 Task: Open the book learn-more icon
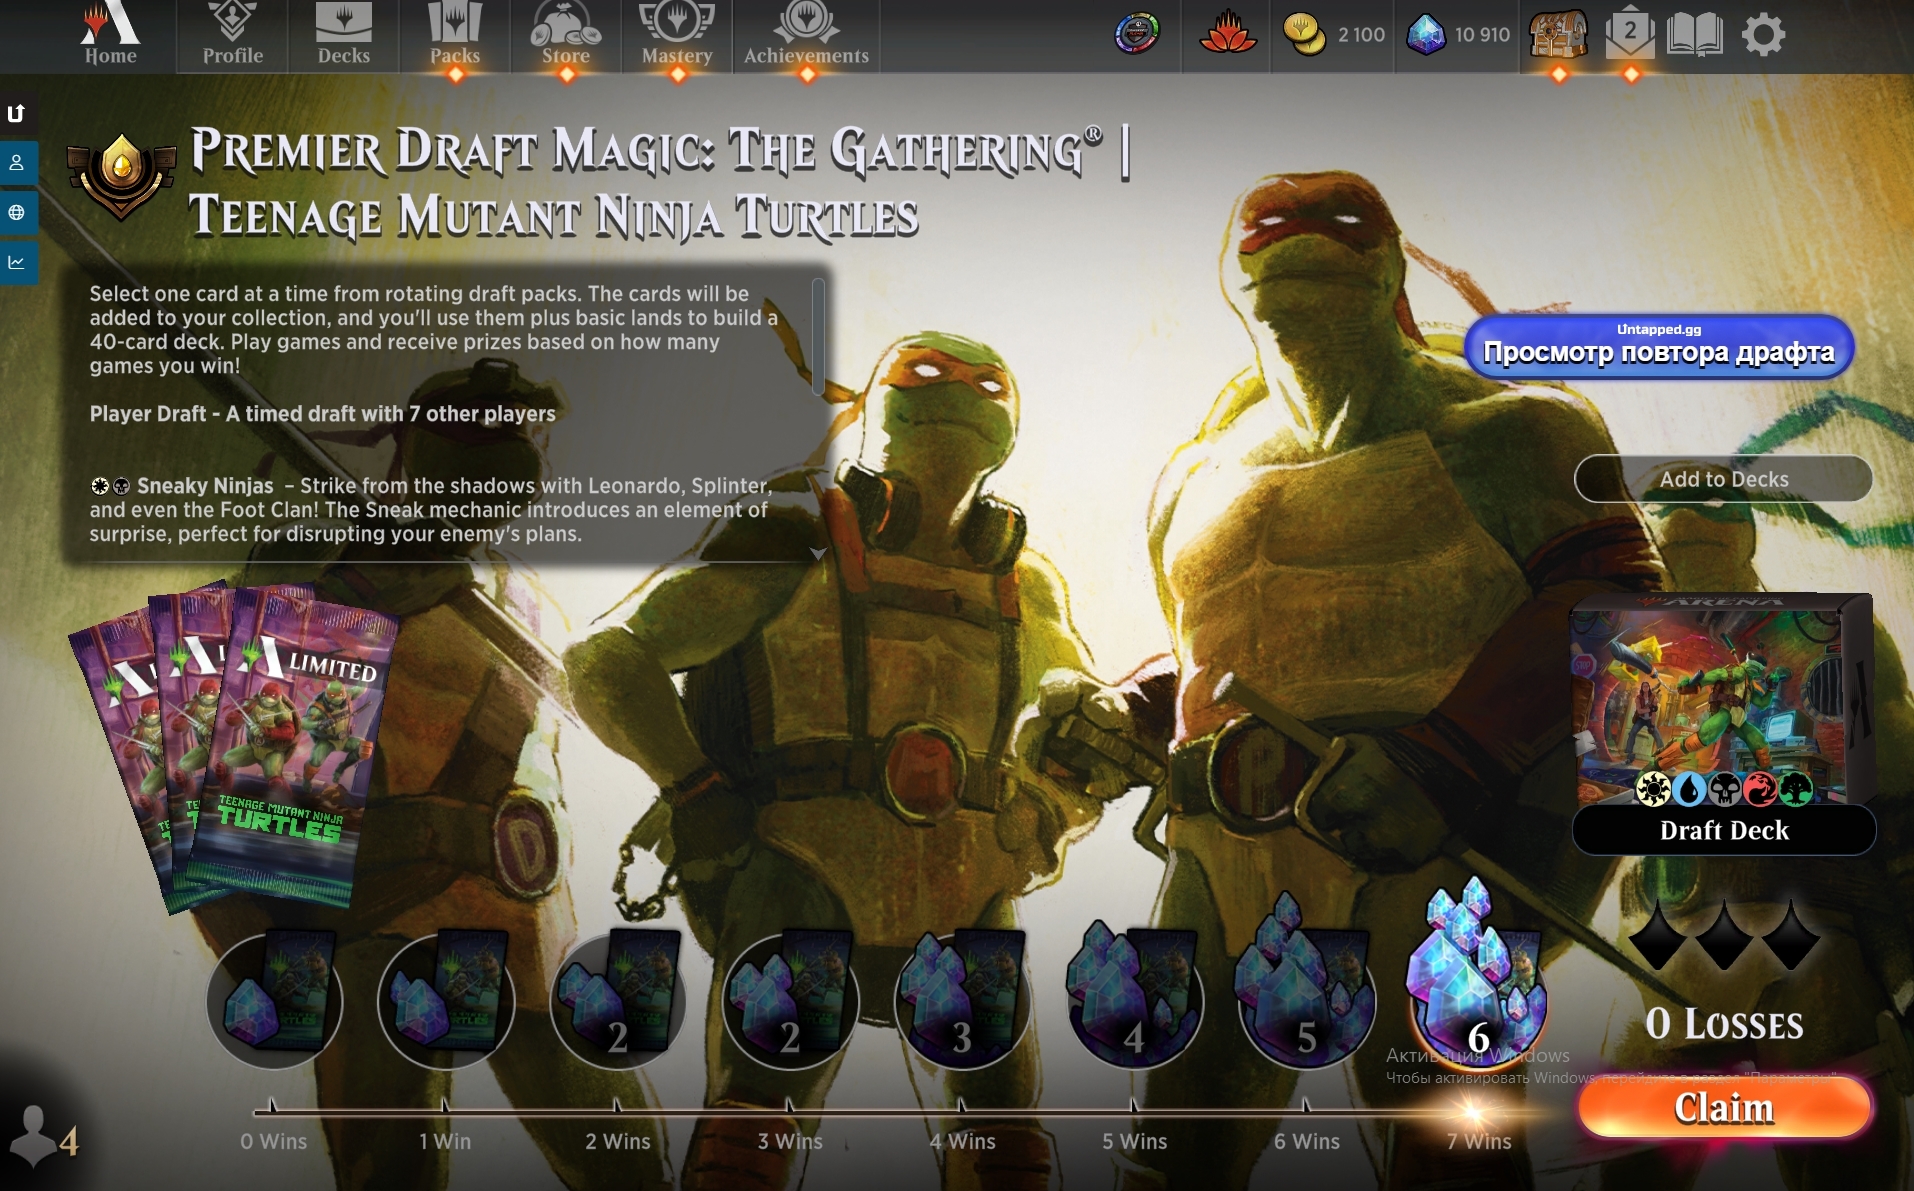(x=1695, y=35)
